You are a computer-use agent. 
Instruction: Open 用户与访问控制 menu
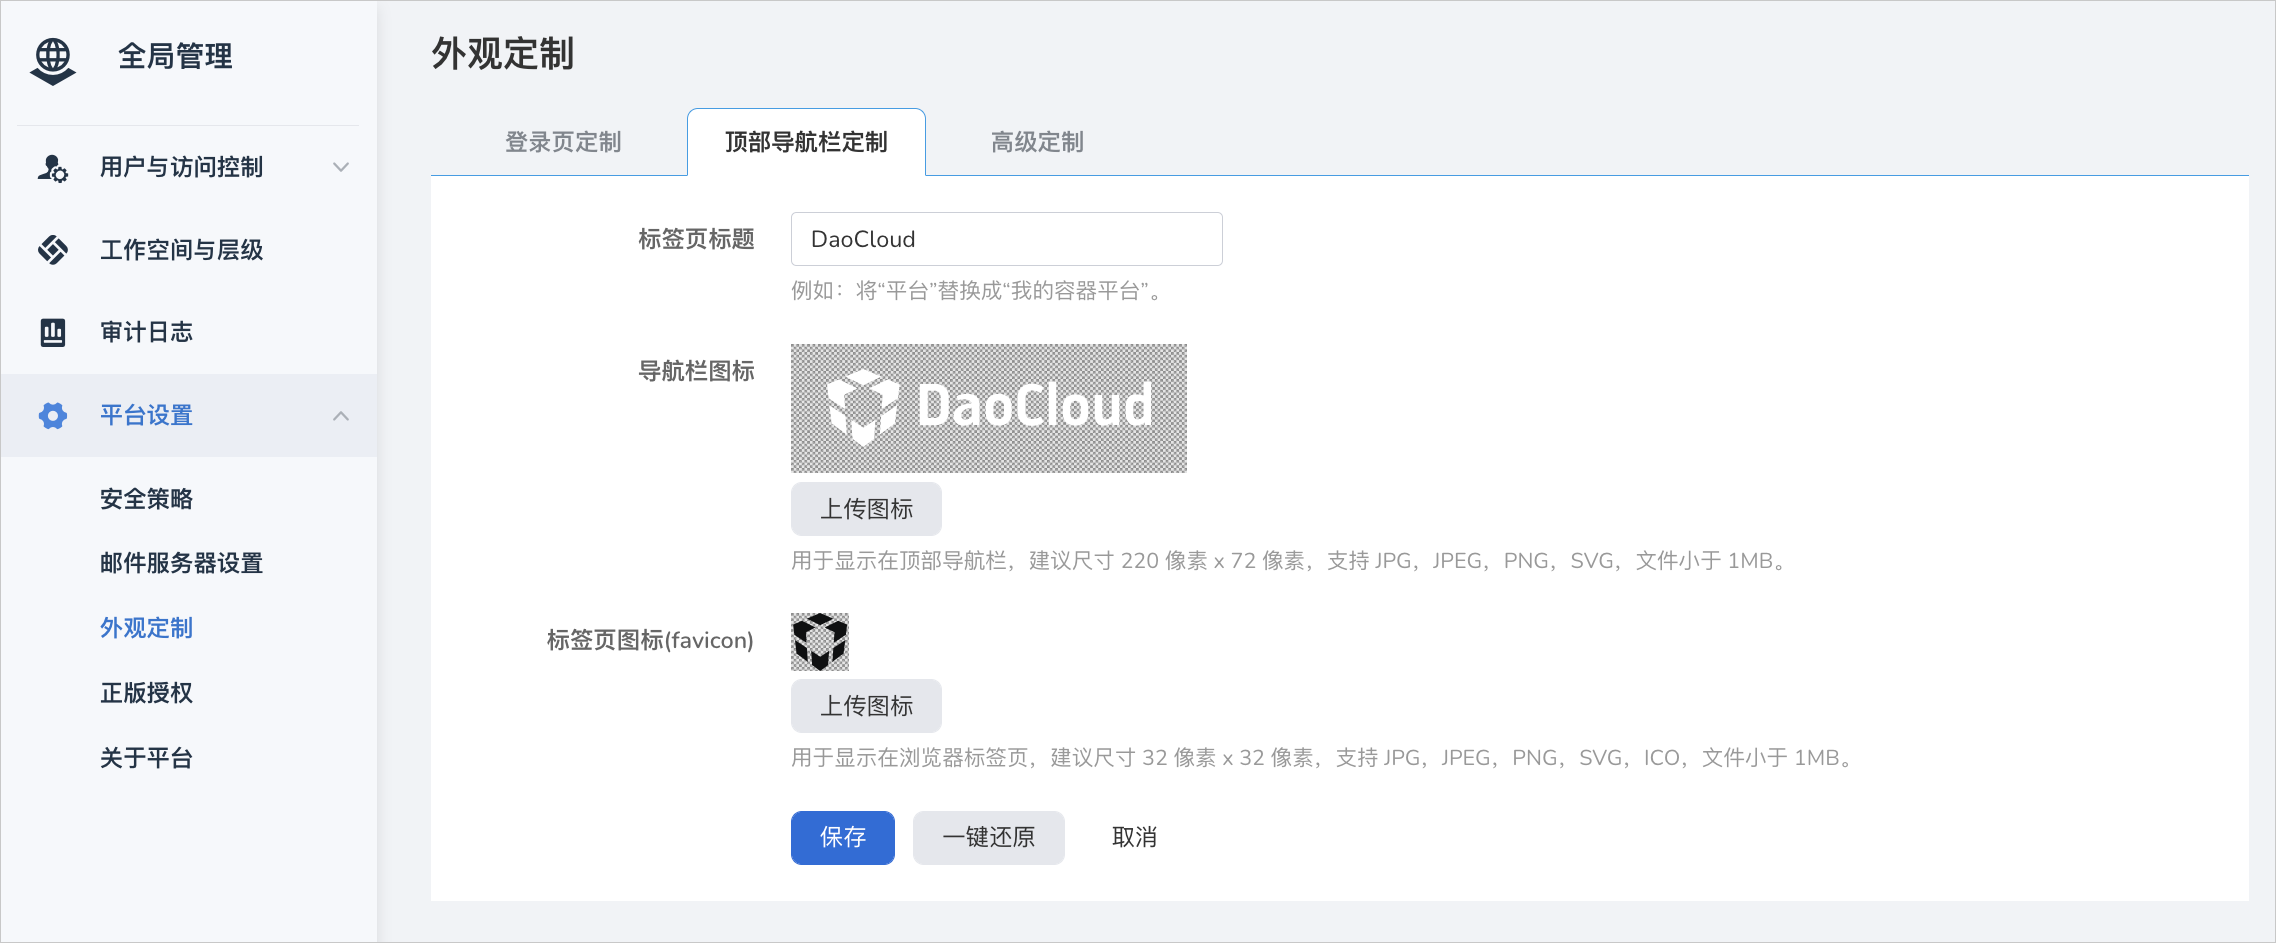point(189,167)
